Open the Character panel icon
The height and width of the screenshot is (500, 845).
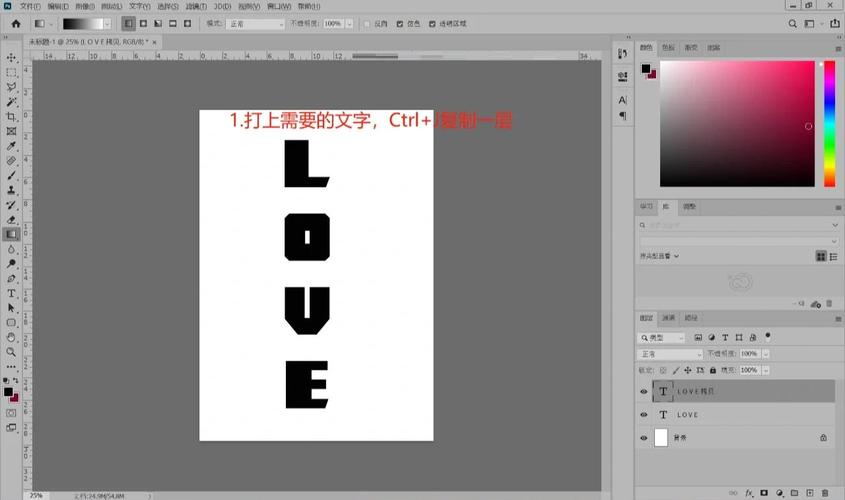[622, 100]
